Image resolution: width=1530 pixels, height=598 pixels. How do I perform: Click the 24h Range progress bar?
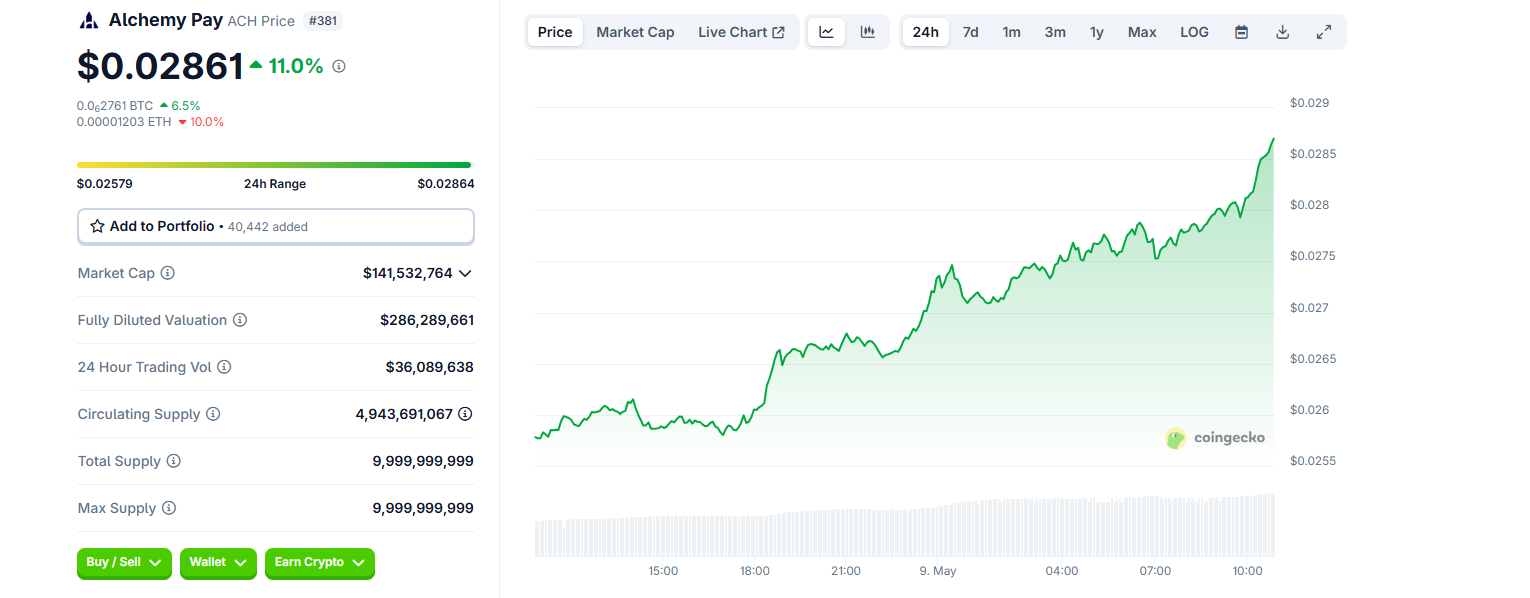point(274,165)
